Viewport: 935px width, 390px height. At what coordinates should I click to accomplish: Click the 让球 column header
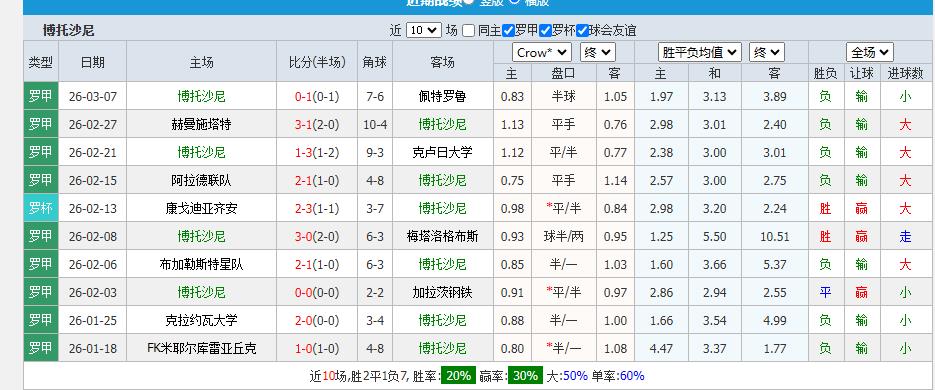pyautogui.click(x=862, y=73)
